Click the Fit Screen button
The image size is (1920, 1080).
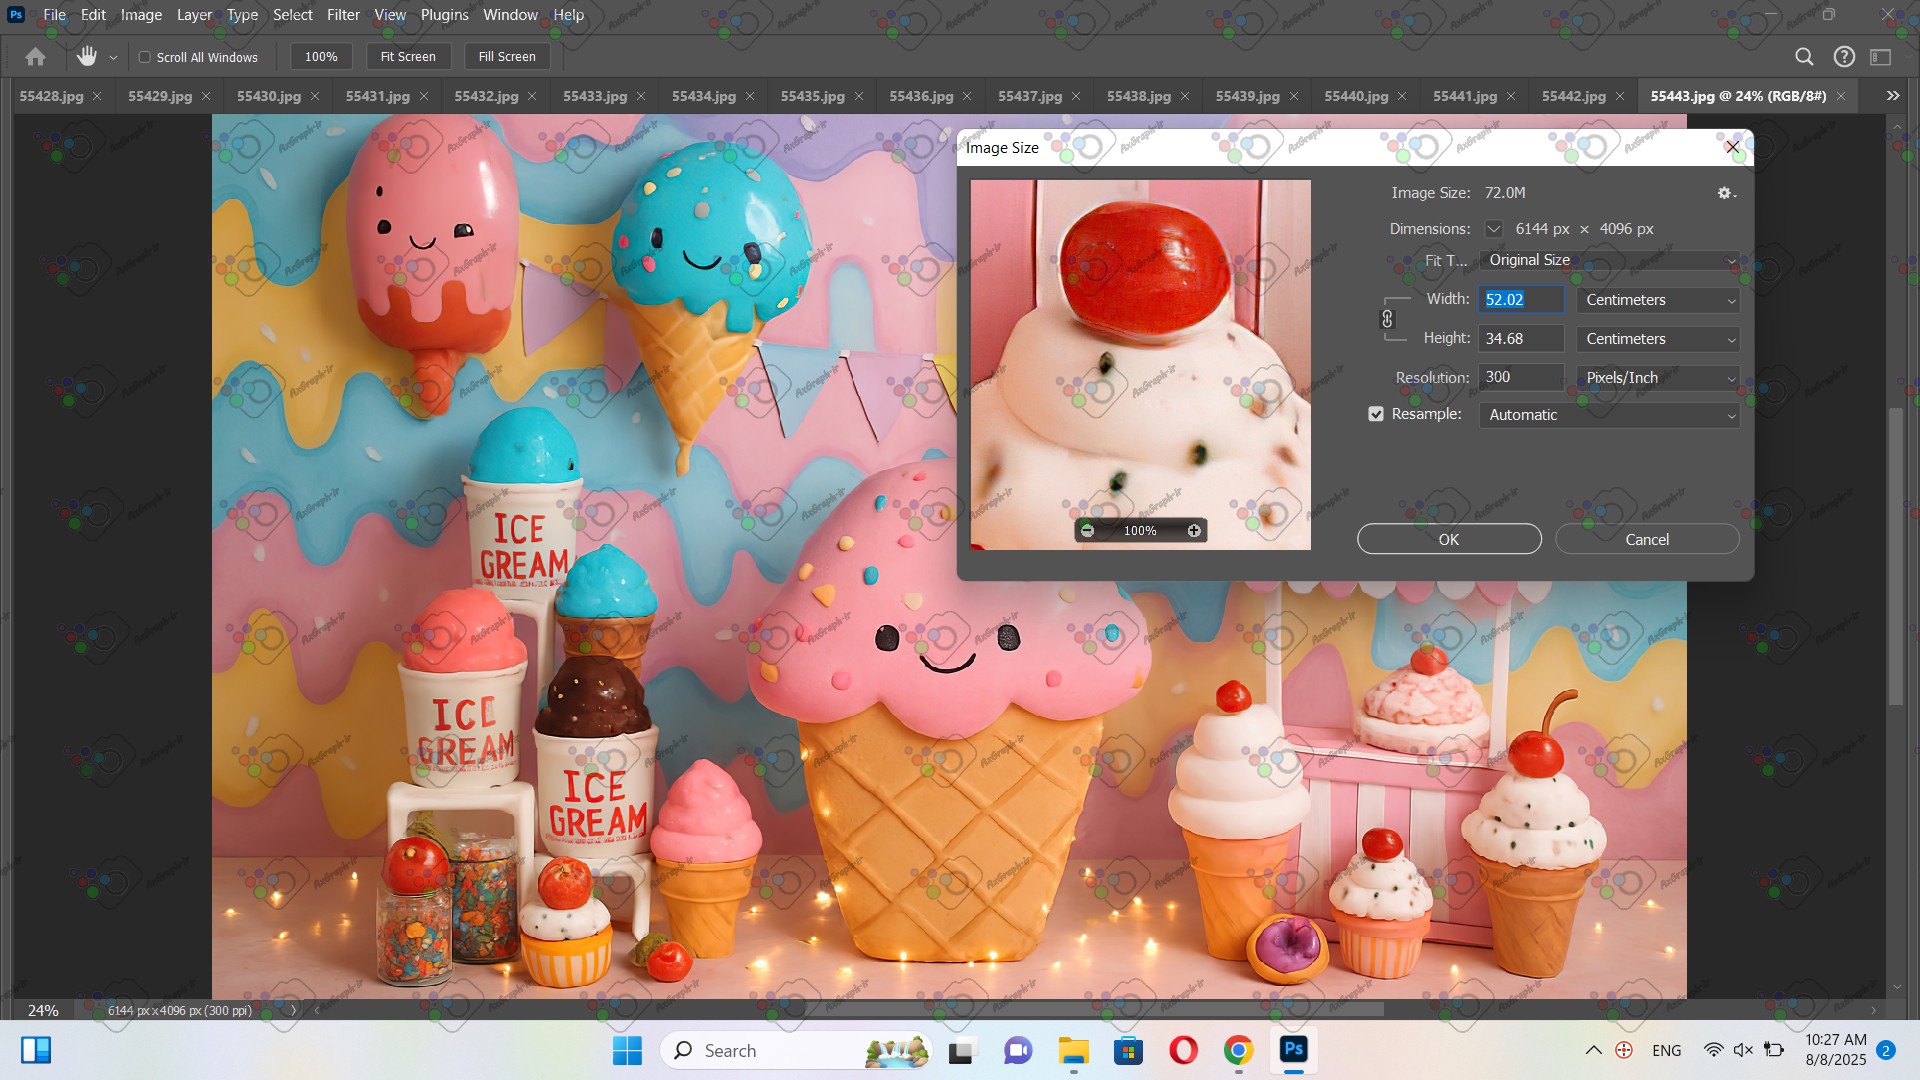(408, 57)
